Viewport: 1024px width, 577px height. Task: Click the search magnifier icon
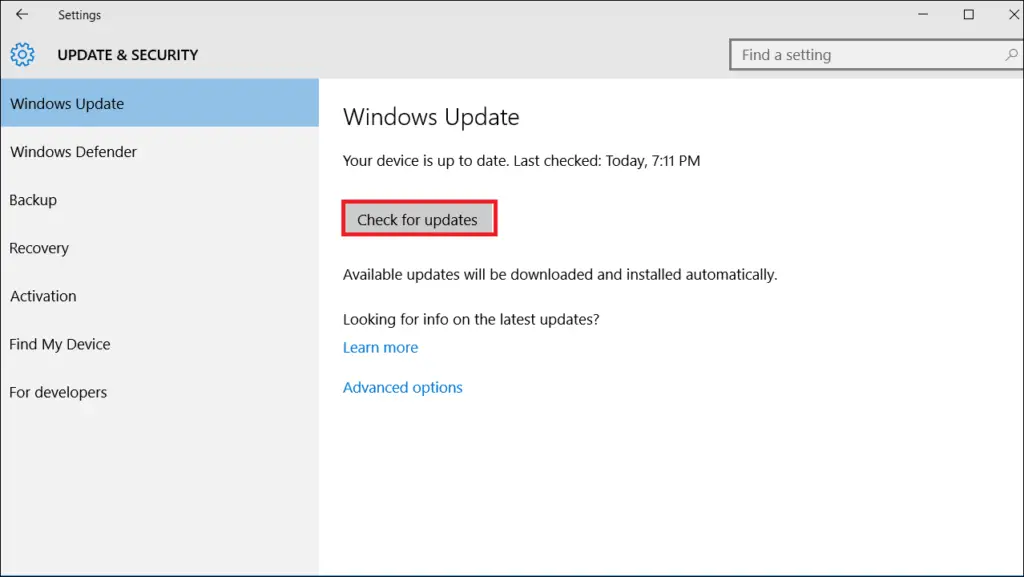coord(1011,55)
